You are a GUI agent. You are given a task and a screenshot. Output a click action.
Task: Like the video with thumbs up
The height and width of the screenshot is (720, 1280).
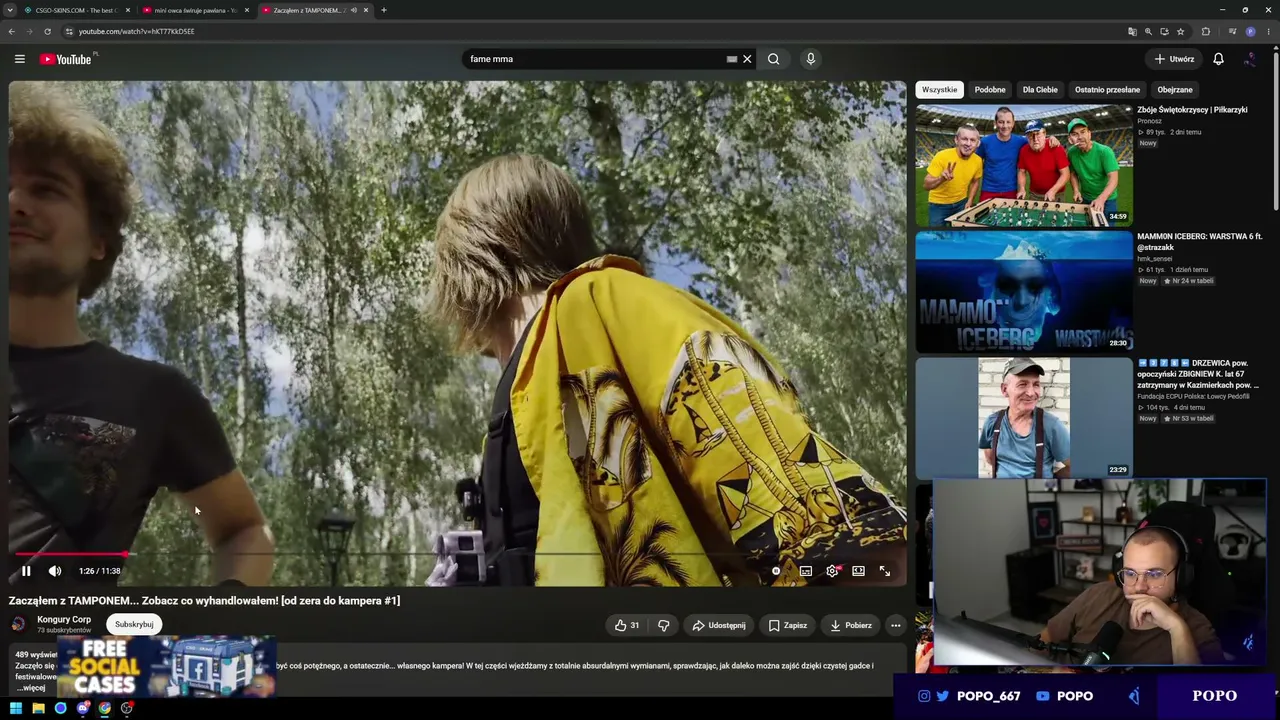[628, 625]
